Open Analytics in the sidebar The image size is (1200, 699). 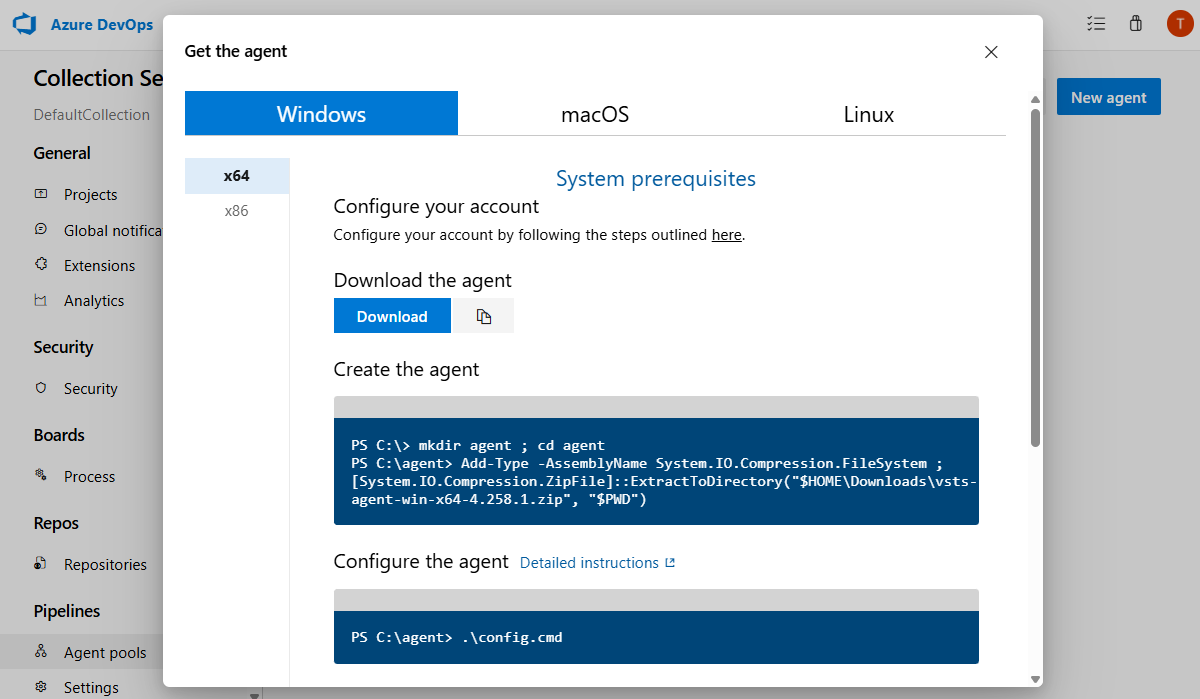click(x=94, y=300)
